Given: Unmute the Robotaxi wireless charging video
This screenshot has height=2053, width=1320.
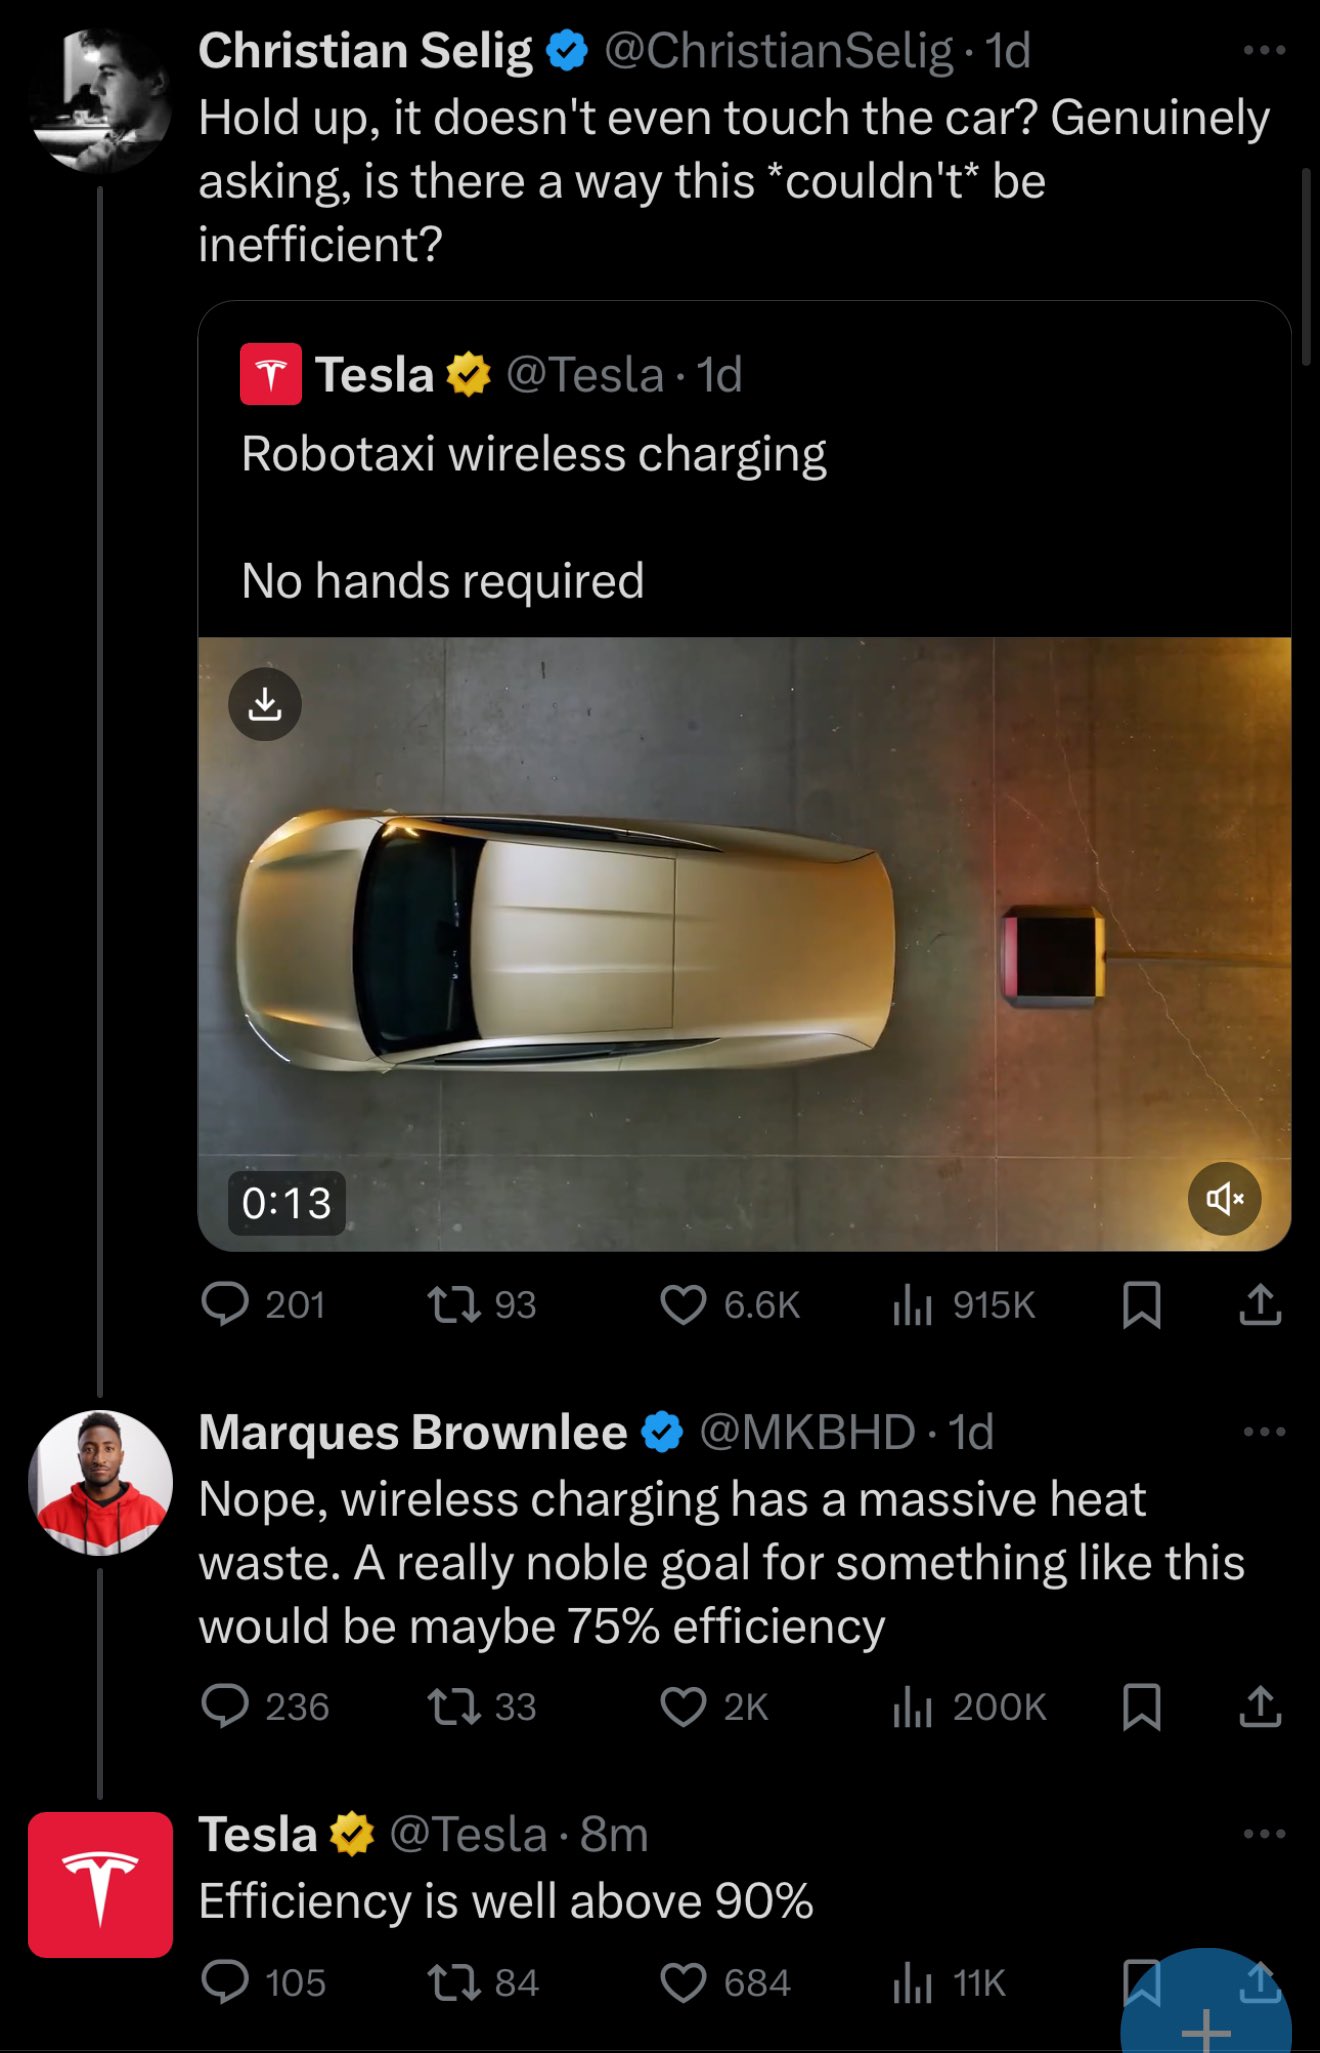Looking at the screenshot, I should 1224,1198.
